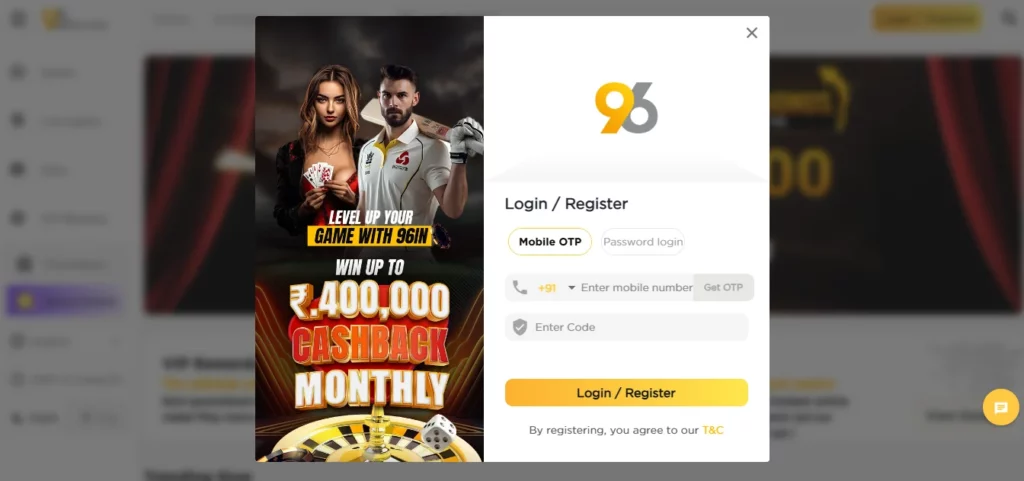Click the cashback monthly promo banner
The width and height of the screenshot is (1024, 481).
pyautogui.click(x=369, y=239)
